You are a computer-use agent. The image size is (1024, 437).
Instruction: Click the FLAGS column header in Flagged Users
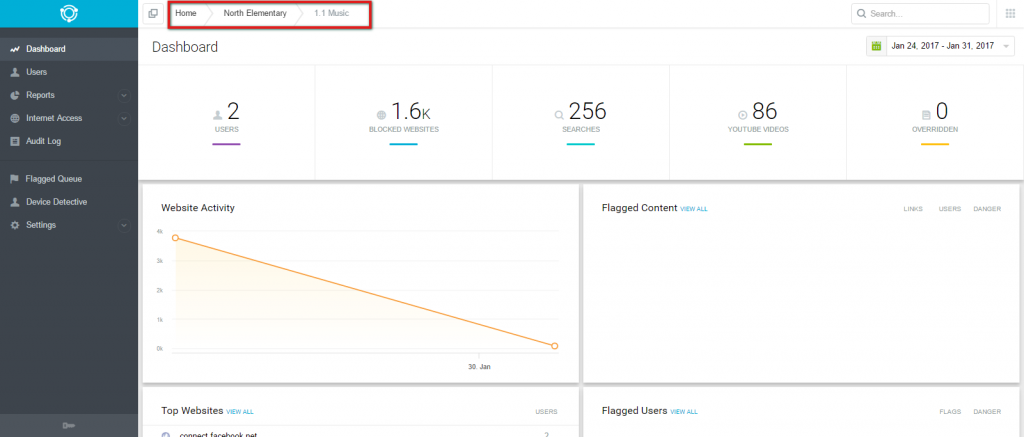(949, 412)
